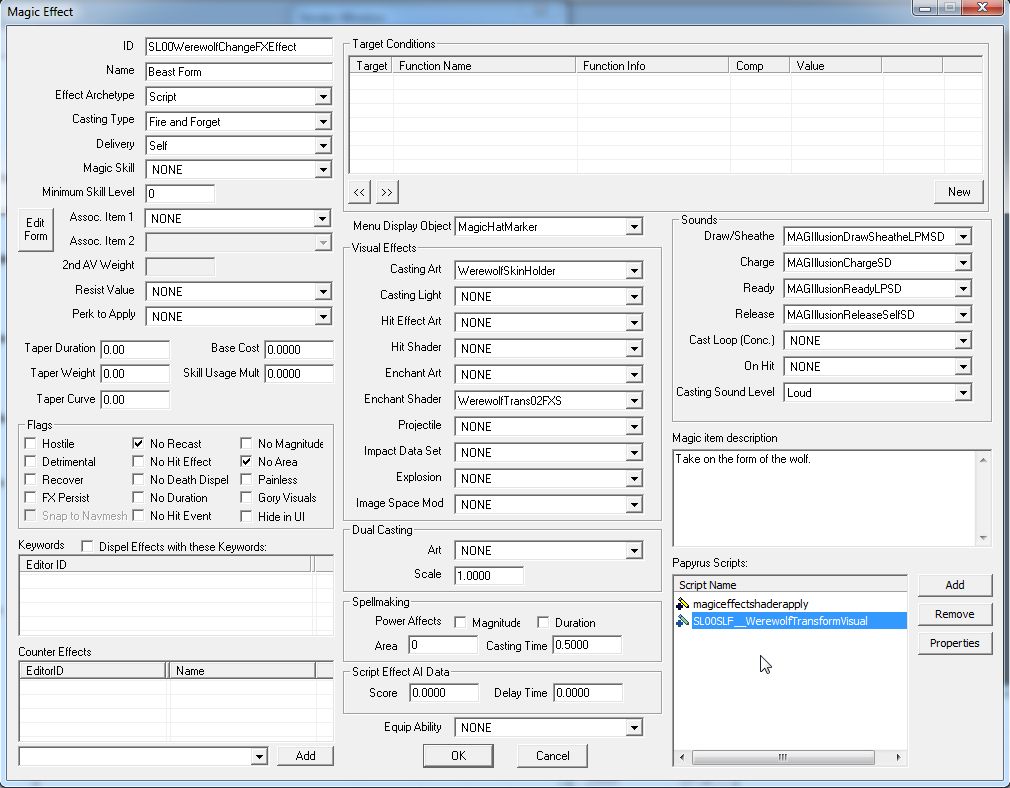Click the previous conditions << button
Viewport: 1010px width, 788px height.
click(x=360, y=191)
